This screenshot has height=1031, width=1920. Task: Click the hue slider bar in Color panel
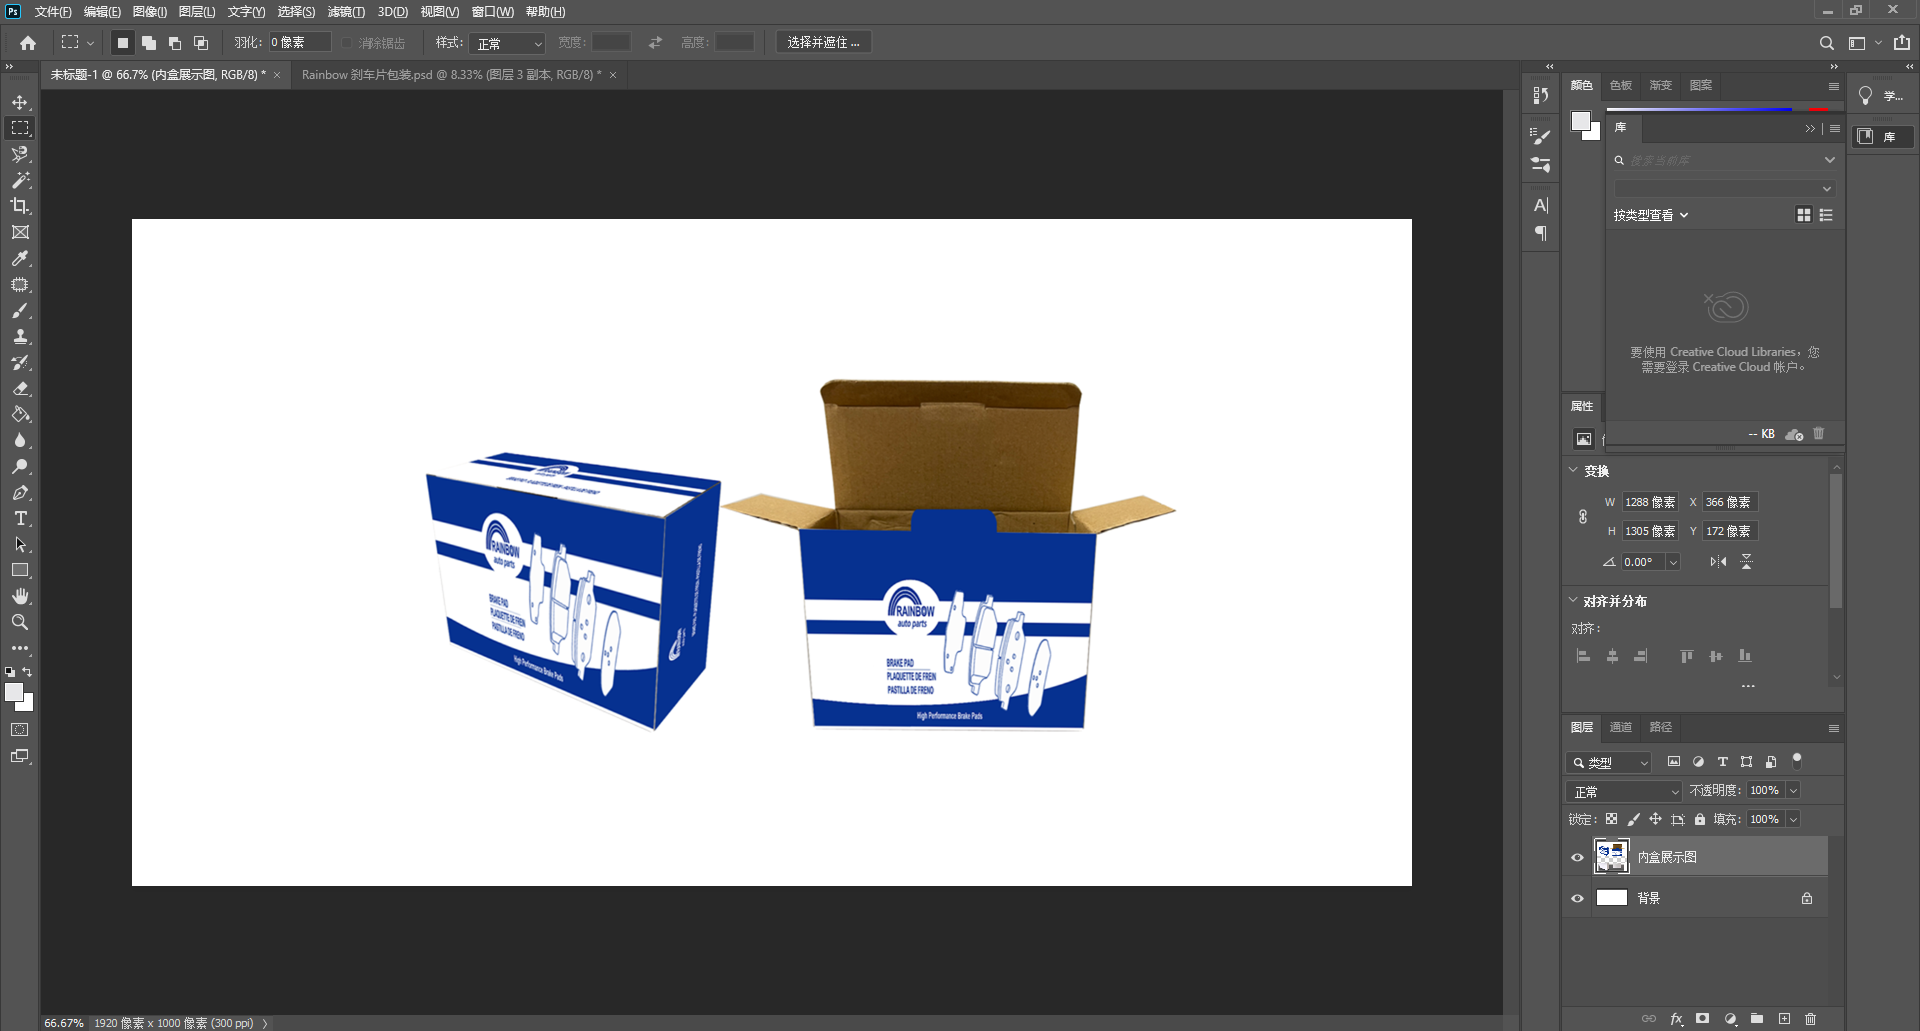click(x=1718, y=108)
